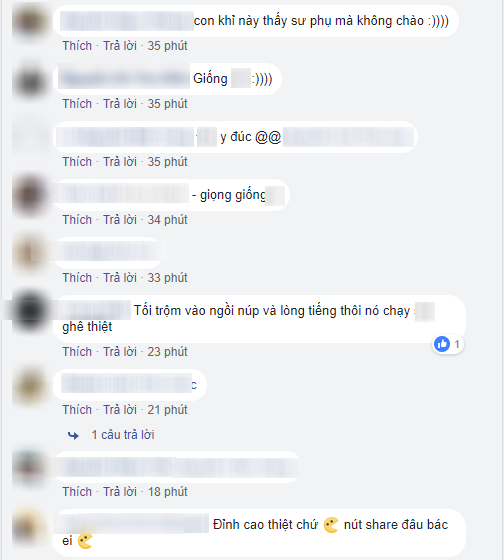Image resolution: width=504 pixels, height=560 pixels.
Task: Click the reply arrow icon beside '1 câu trả lời'
Action: click(x=73, y=435)
